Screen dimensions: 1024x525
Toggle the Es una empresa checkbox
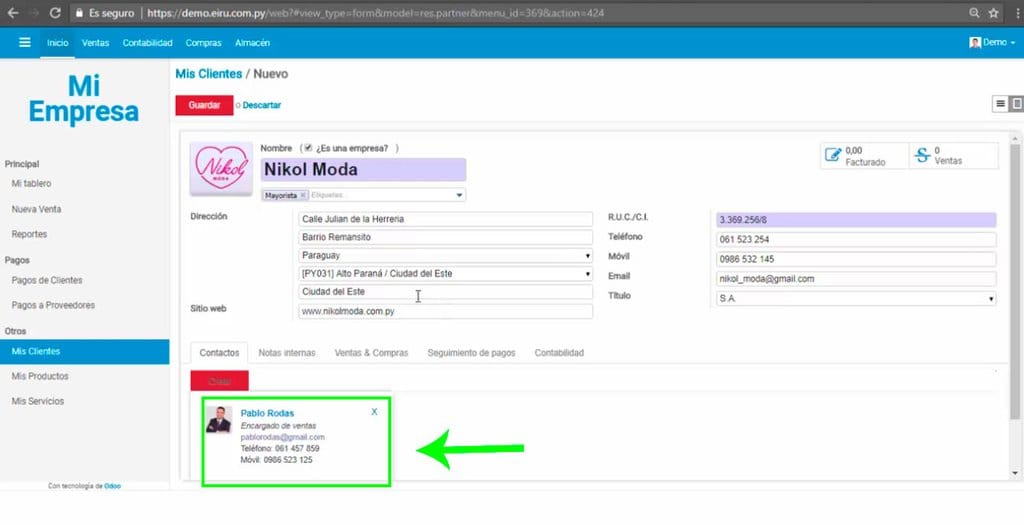[308, 148]
